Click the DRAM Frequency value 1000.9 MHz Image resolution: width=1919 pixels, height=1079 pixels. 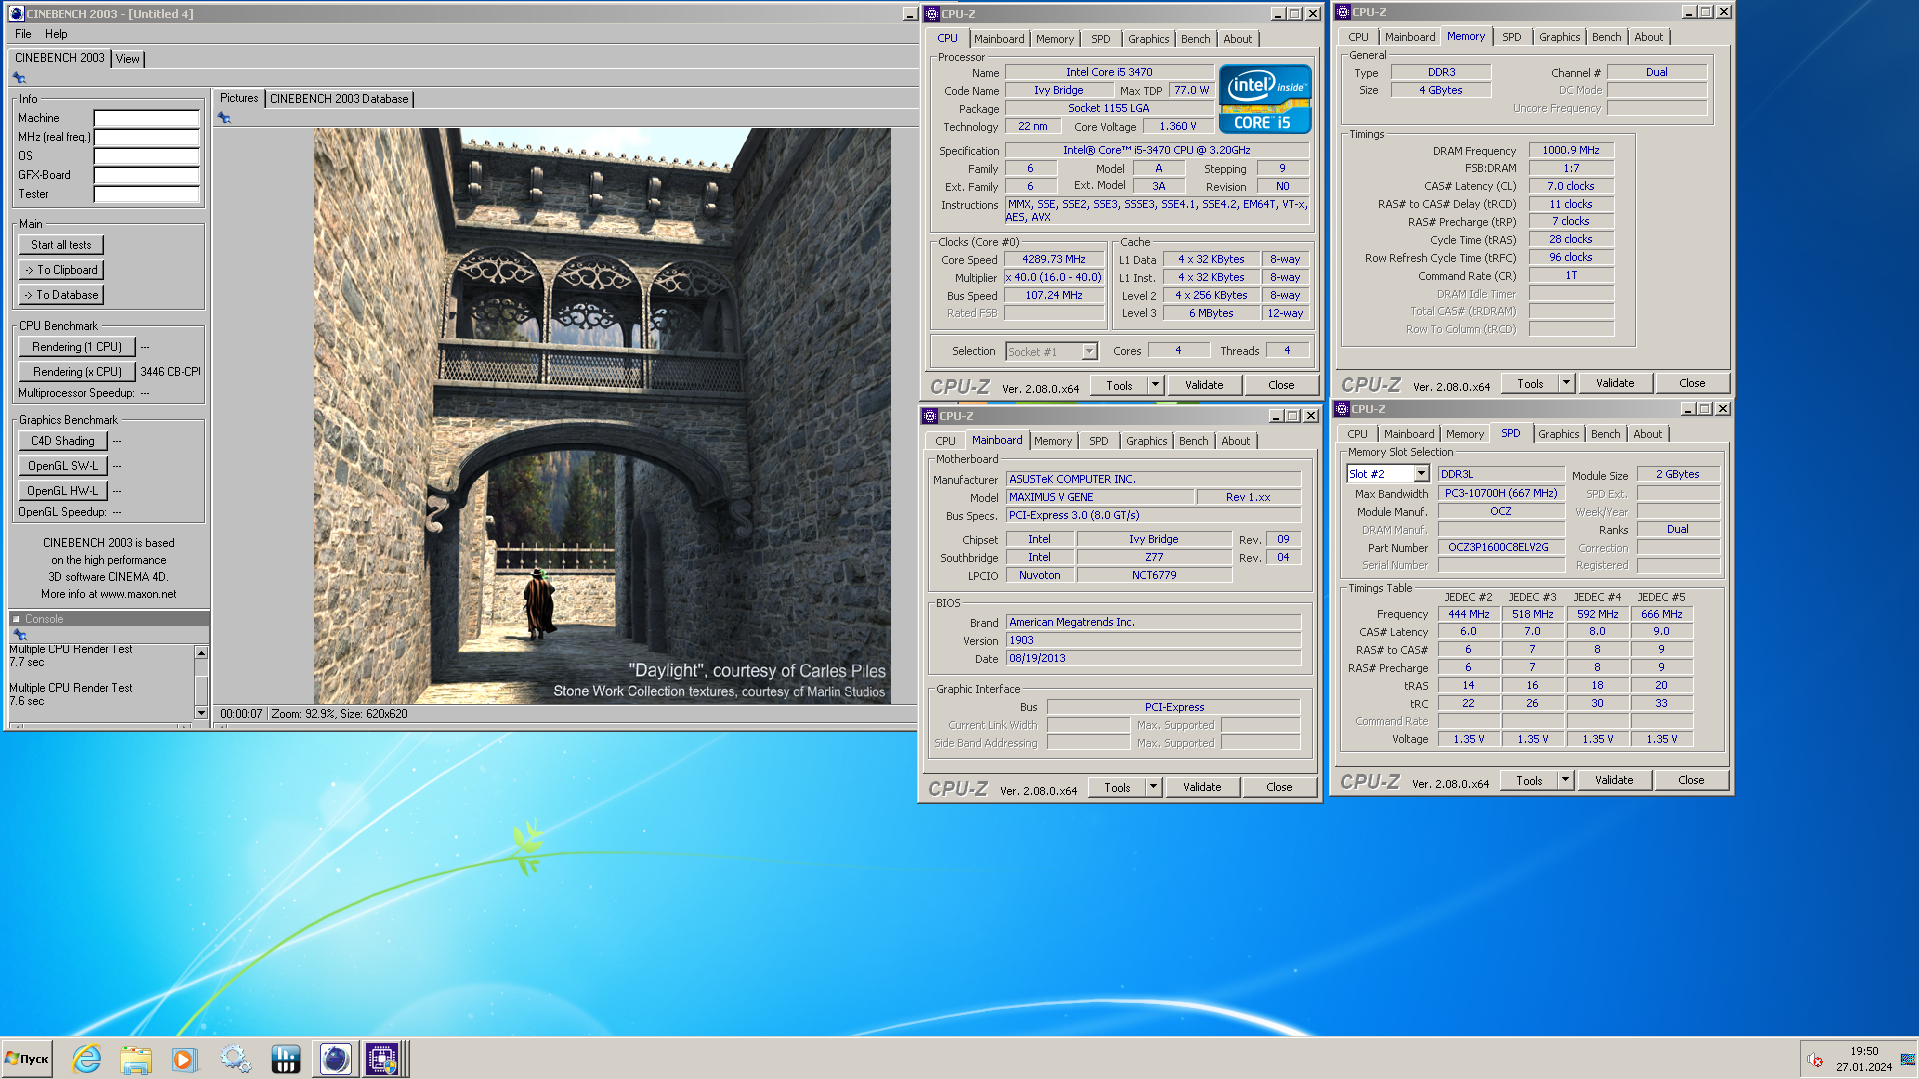click(x=1570, y=150)
